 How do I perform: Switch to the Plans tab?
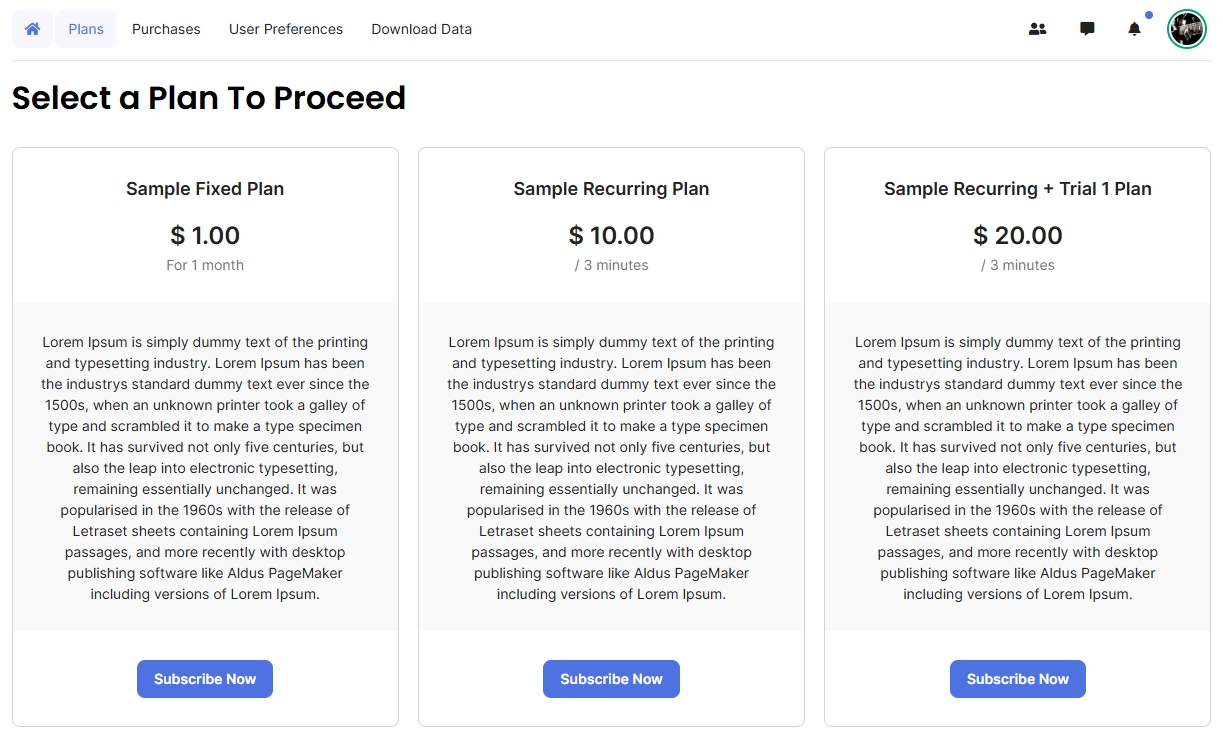point(86,29)
